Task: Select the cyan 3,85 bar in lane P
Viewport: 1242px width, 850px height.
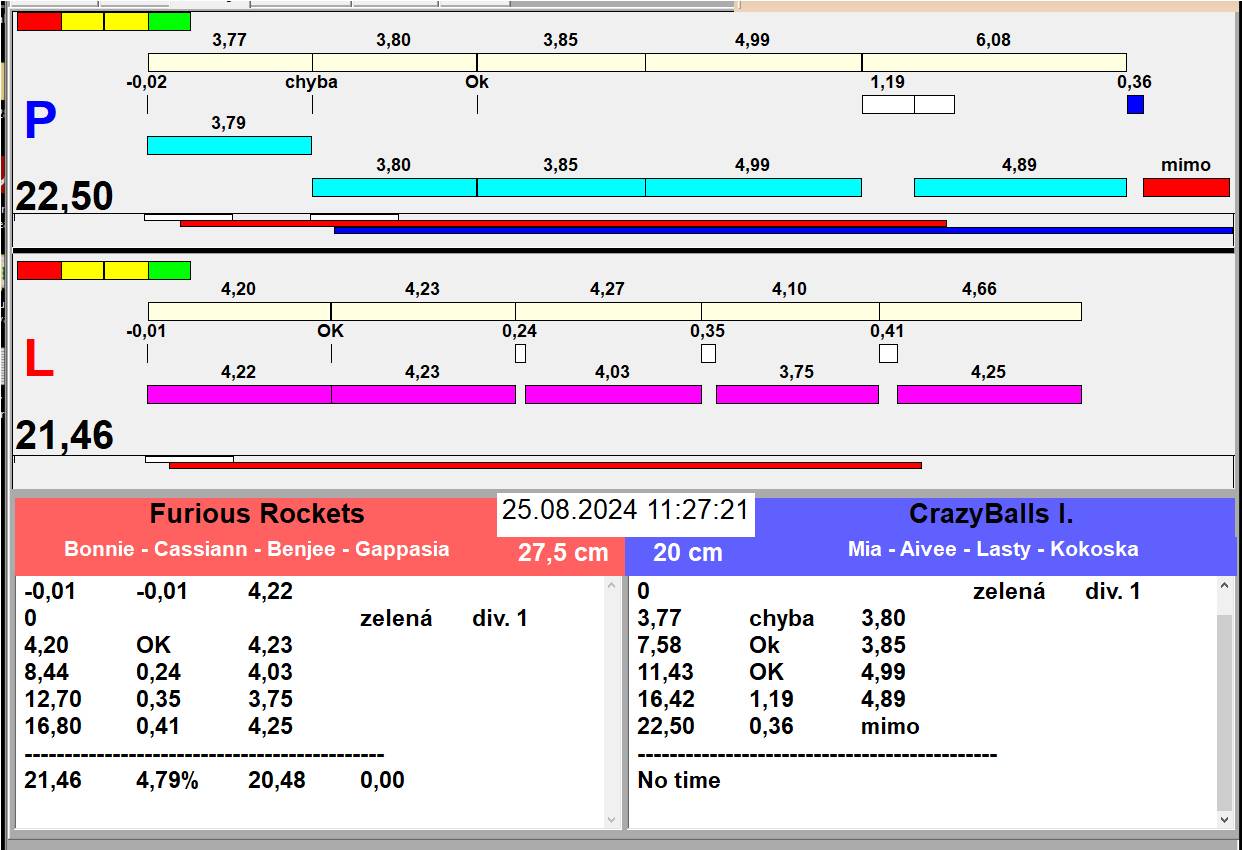Action: coord(561,187)
